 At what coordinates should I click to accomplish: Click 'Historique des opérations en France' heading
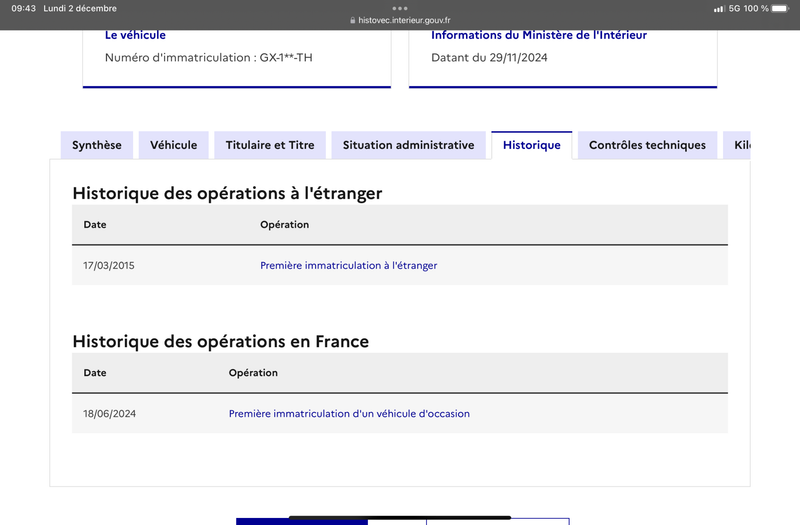[x=220, y=341]
